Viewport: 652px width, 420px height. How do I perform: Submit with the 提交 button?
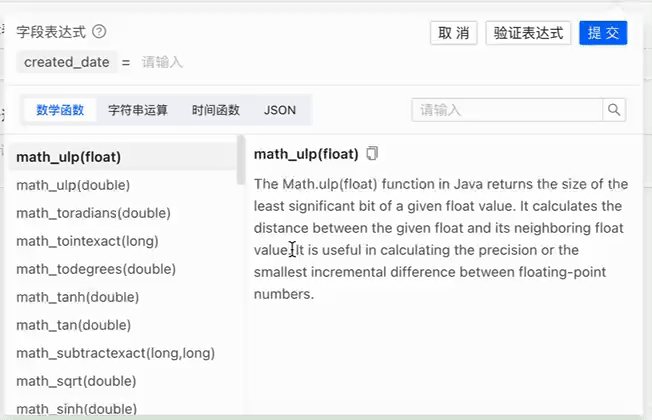(x=603, y=33)
